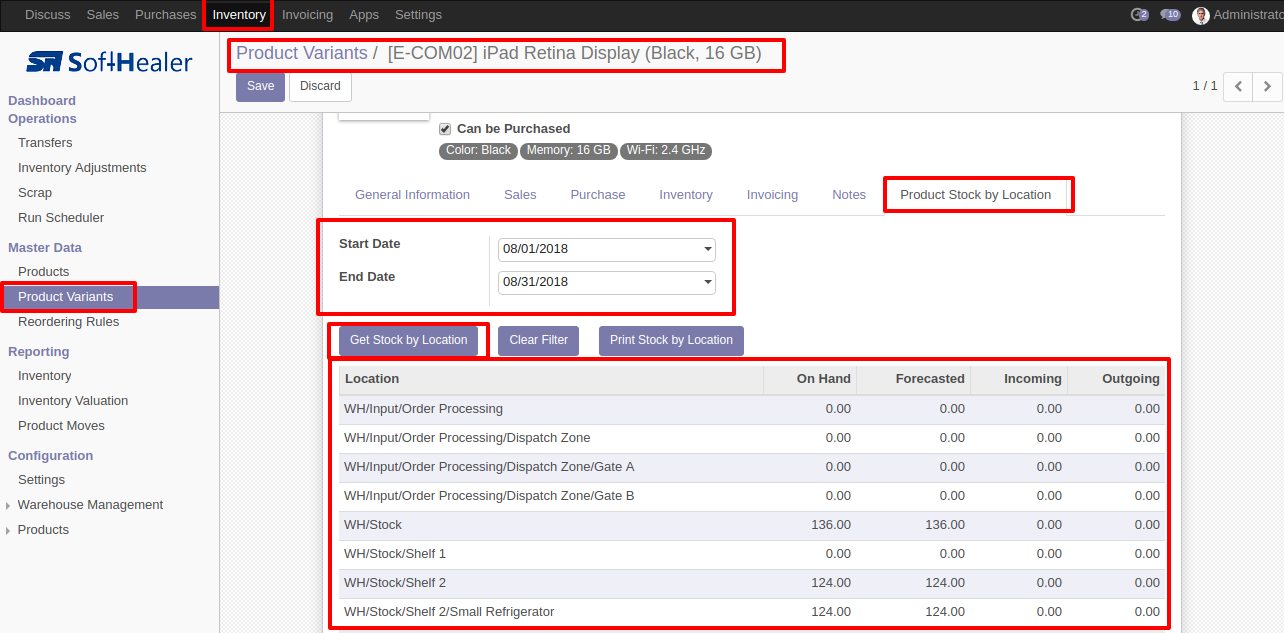Open Run Scheduler in the sidebar

[x=61, y=218]
